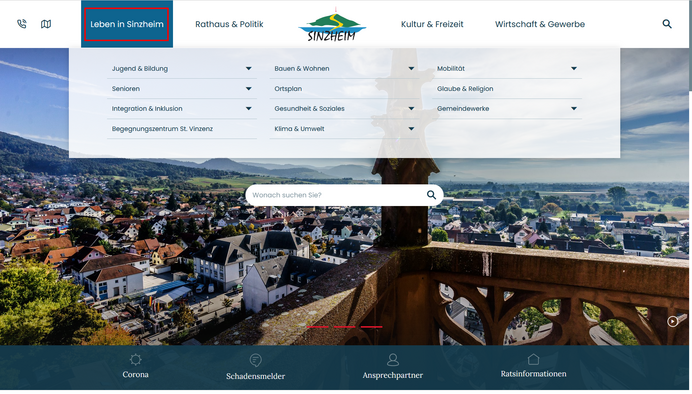The height and width of the screenshot is (394, 692).
Task: Open the map icon in header
Action: [x=46, y=24]
